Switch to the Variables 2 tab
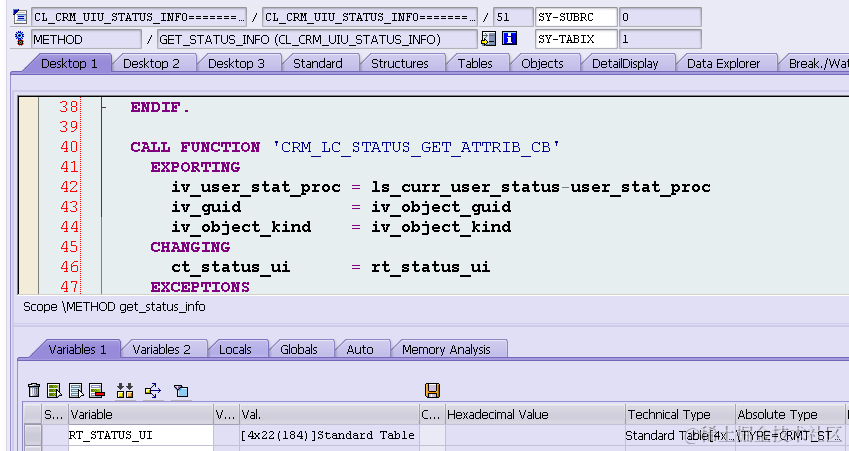Image resolution: width=849 pixels, height=451 pixels. tap(161, 349)
